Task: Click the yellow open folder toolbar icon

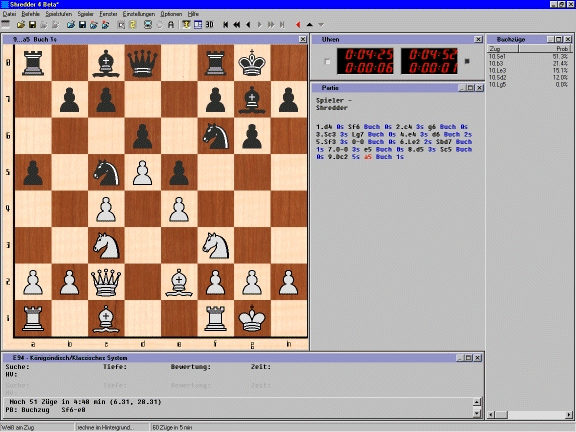Action: click(21, 25)
